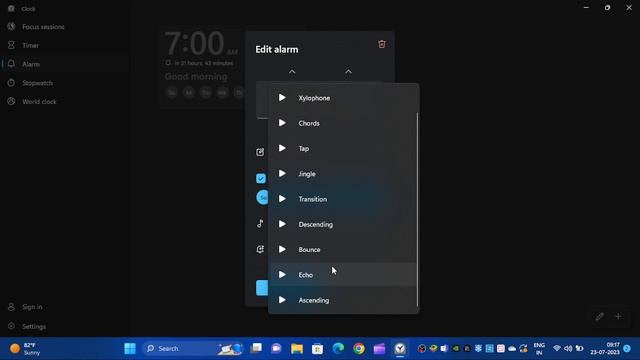Set alarm sound to Bounce
Screen dimensions: 640x360
(x=343, y=250)
